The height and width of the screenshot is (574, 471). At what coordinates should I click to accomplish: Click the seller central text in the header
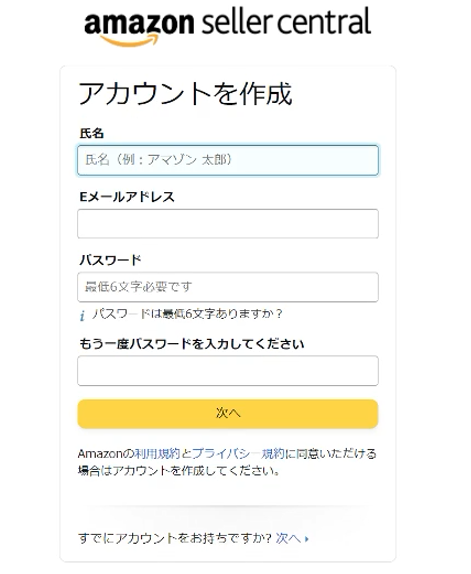(x=286, y=21)
